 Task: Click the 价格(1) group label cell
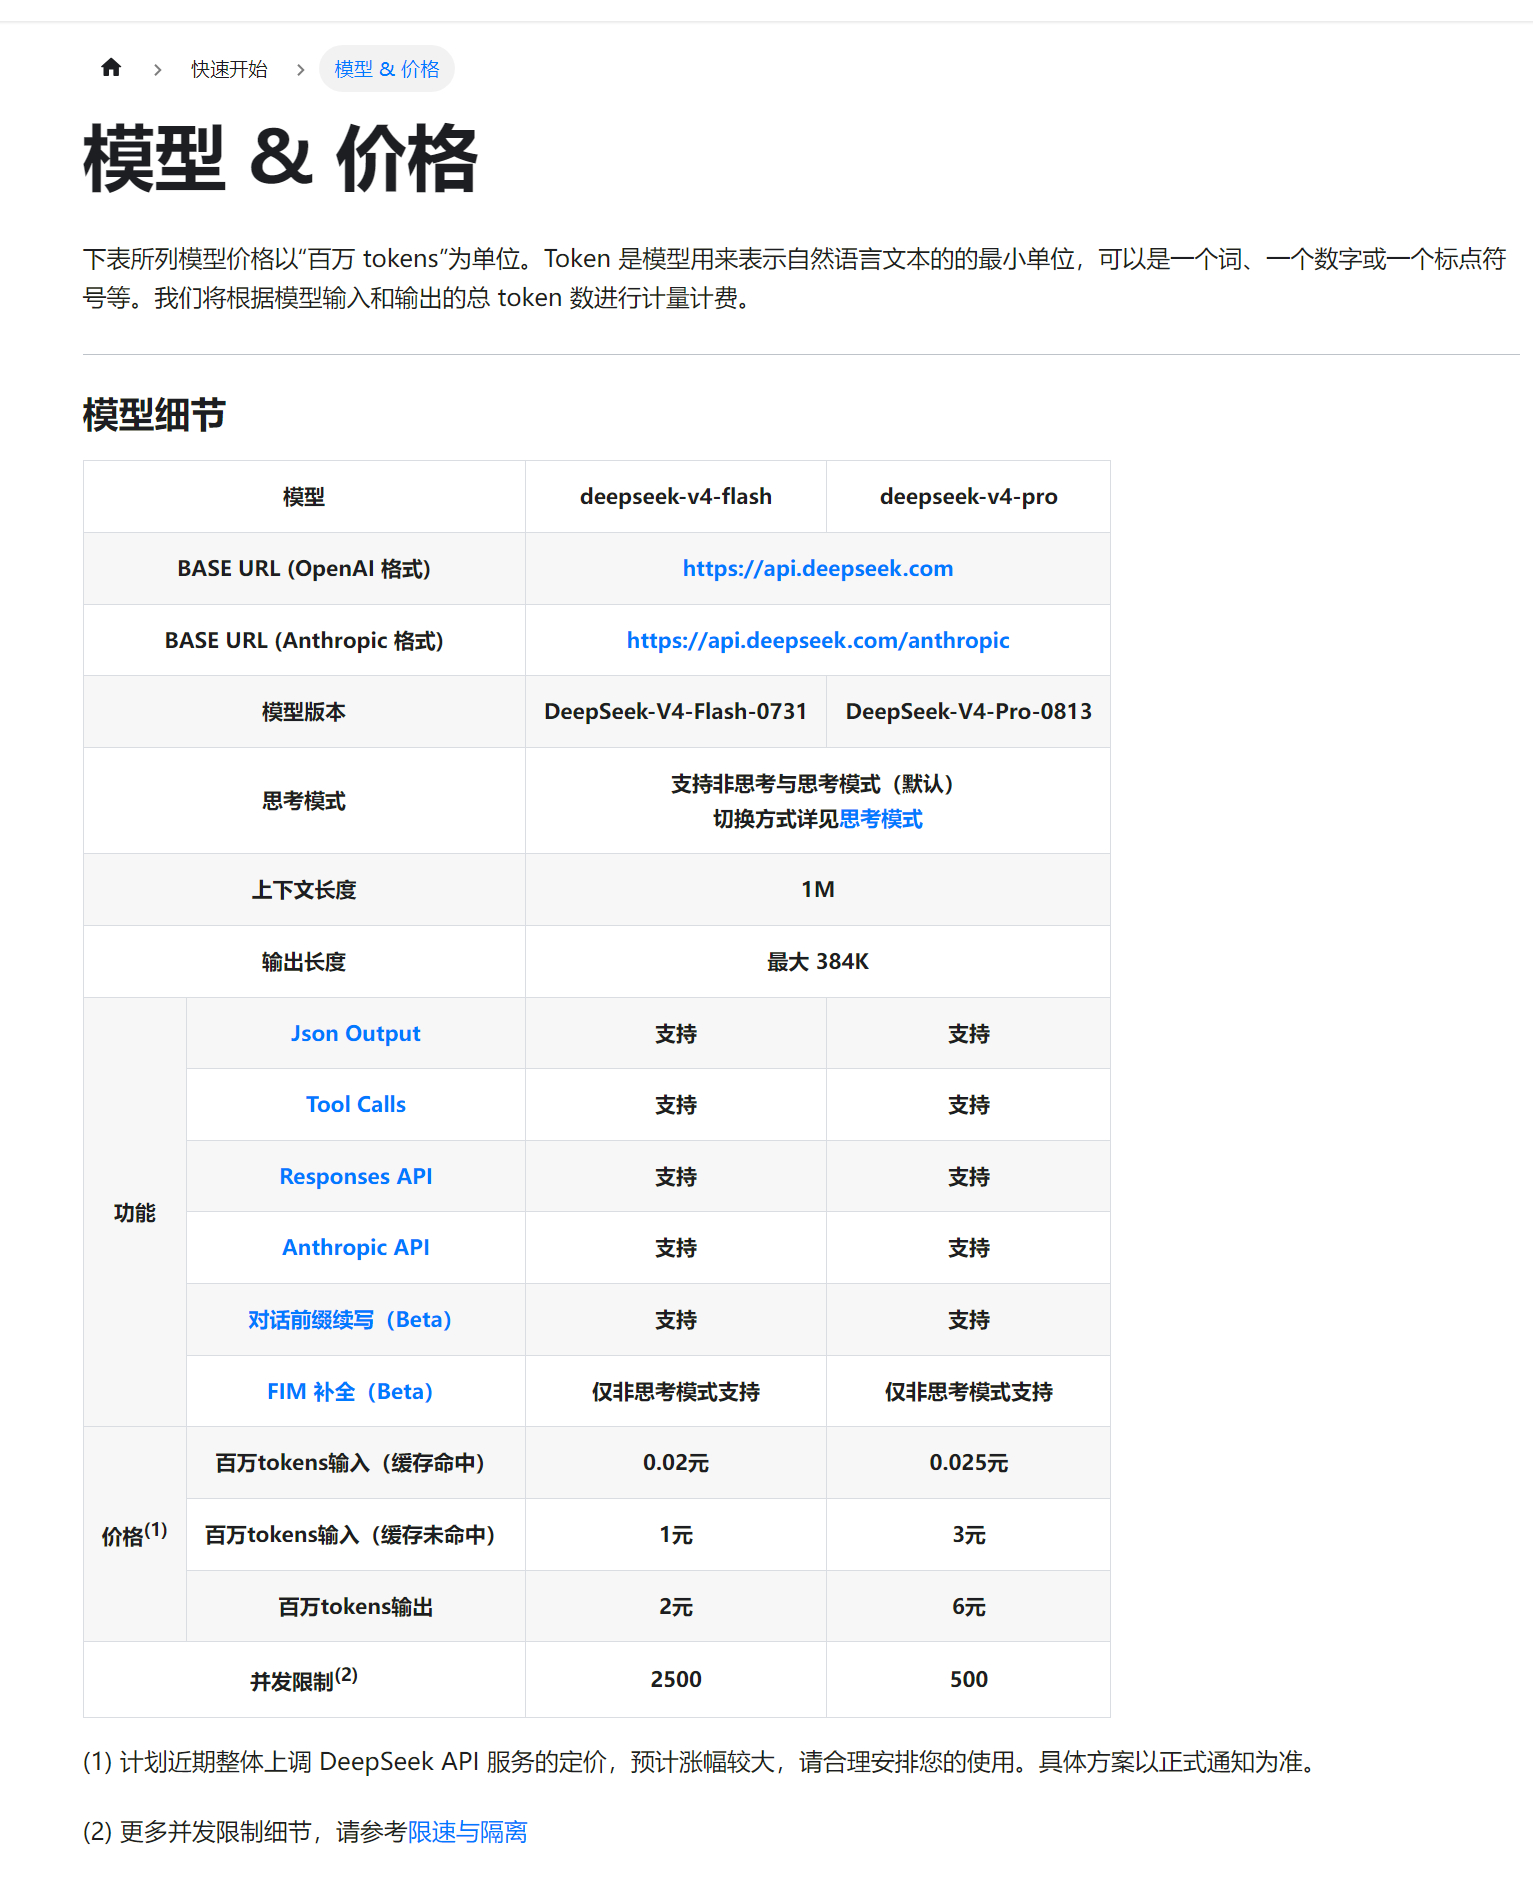[x=135, y=1535]
